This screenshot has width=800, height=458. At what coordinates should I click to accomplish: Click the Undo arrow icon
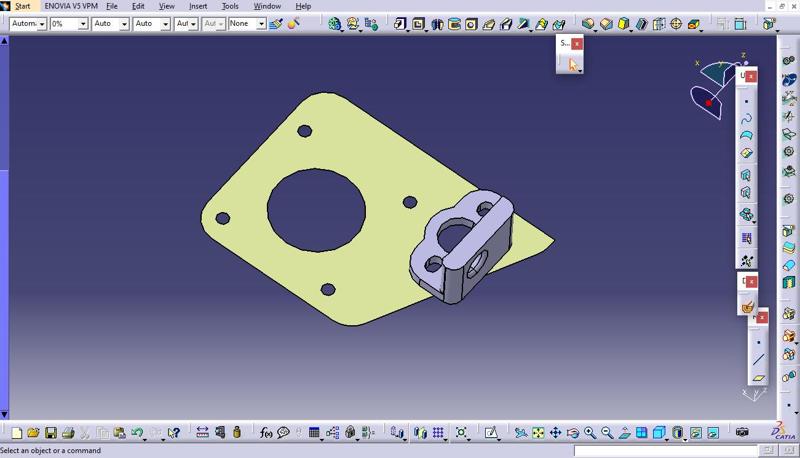[137, 433]
